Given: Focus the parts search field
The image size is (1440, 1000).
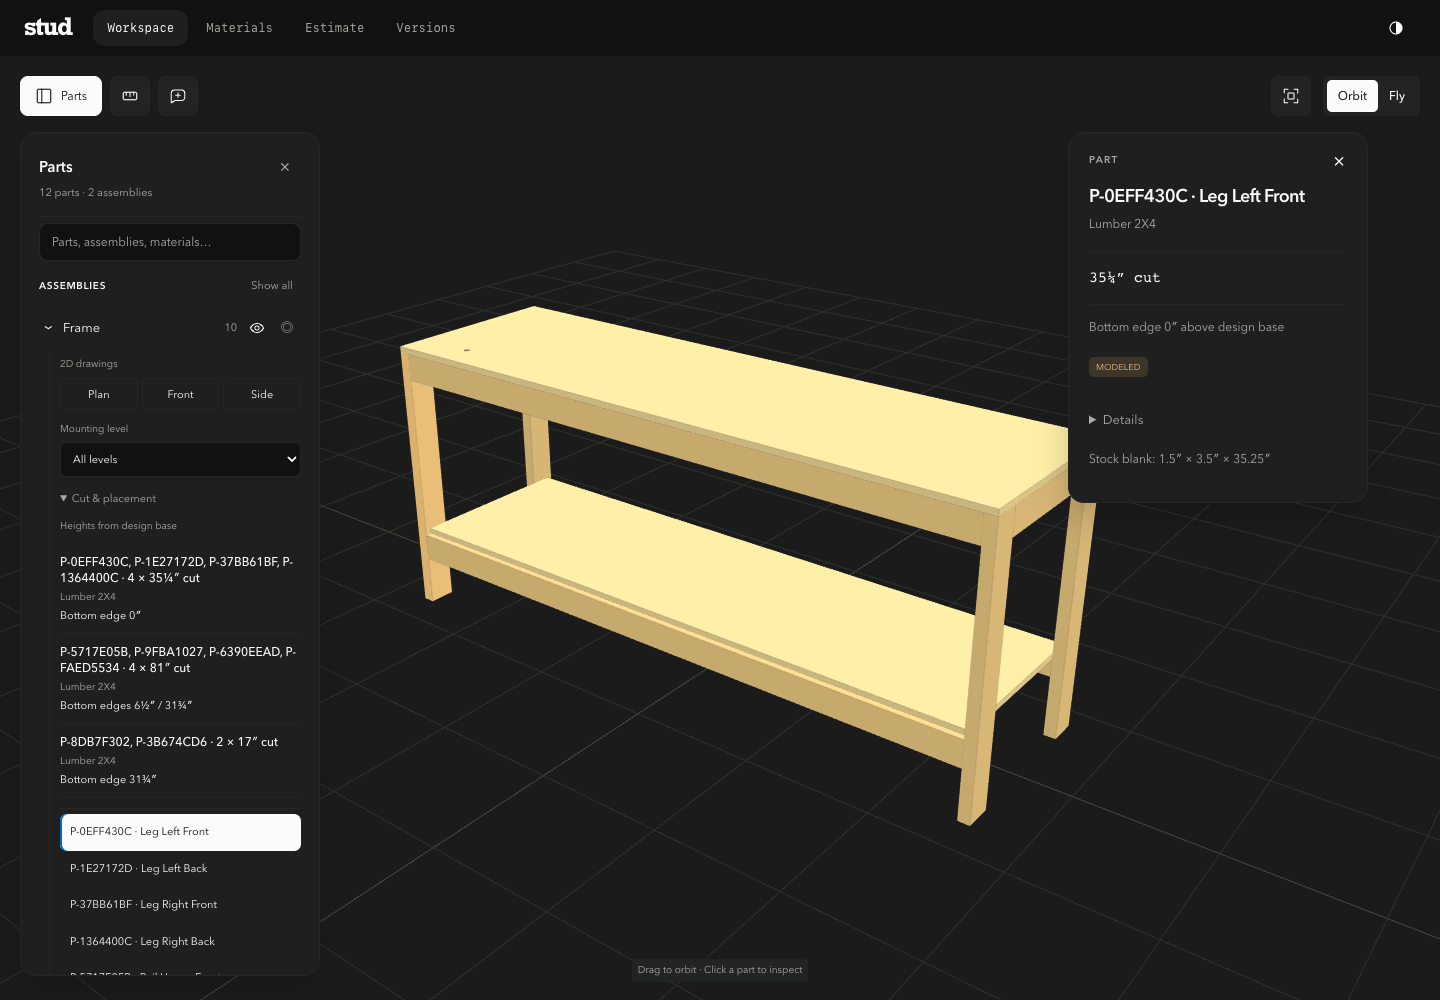Looking at the screenshot, I should 170,242.
